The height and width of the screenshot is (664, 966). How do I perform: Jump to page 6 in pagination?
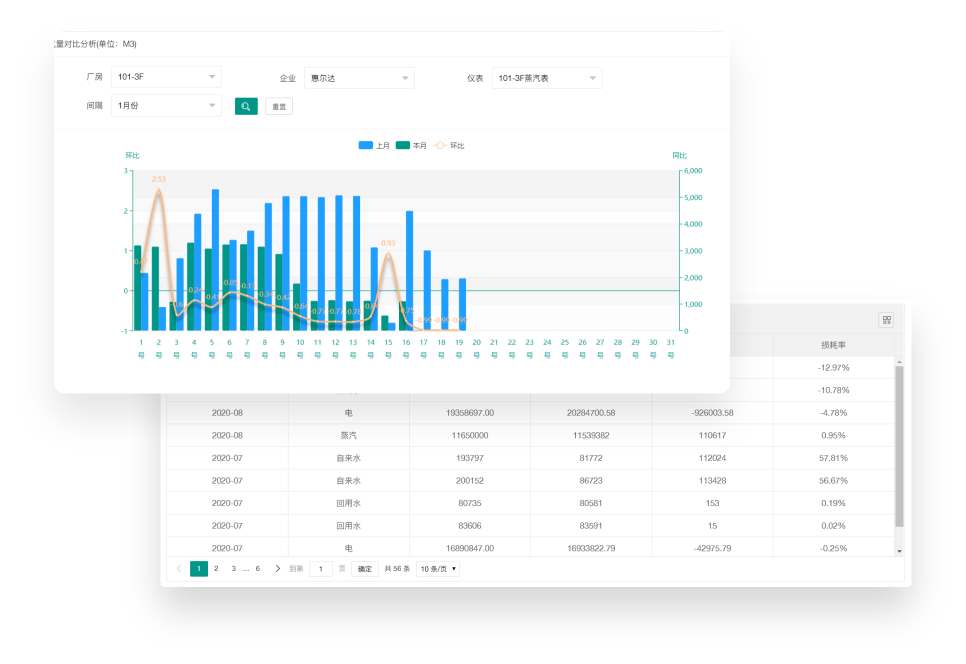(257, 569)
